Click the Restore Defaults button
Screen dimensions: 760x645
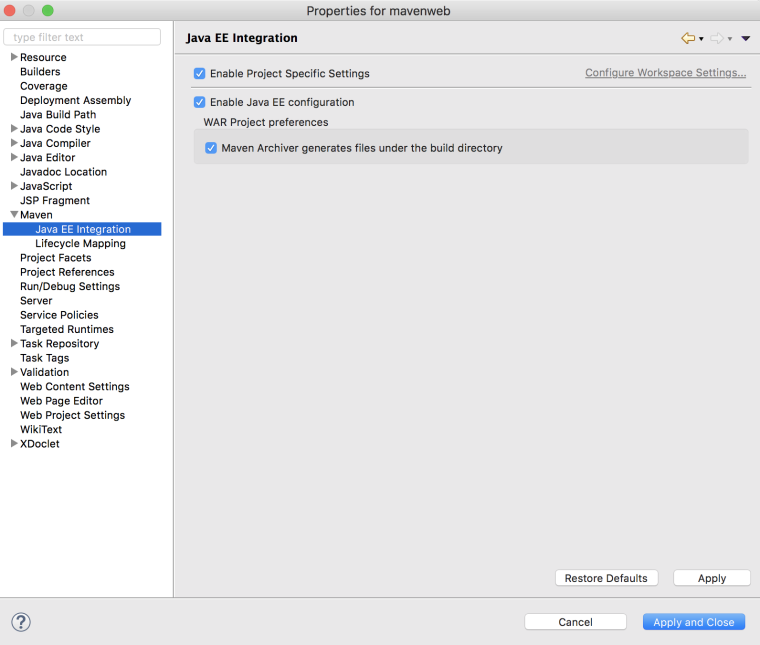click(x=606, y=578)
